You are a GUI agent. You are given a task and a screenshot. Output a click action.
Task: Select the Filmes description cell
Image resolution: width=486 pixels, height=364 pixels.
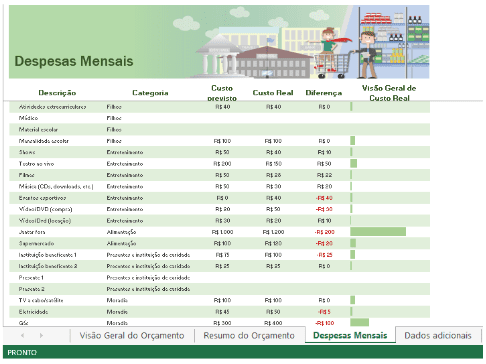(x=26, y=175)
